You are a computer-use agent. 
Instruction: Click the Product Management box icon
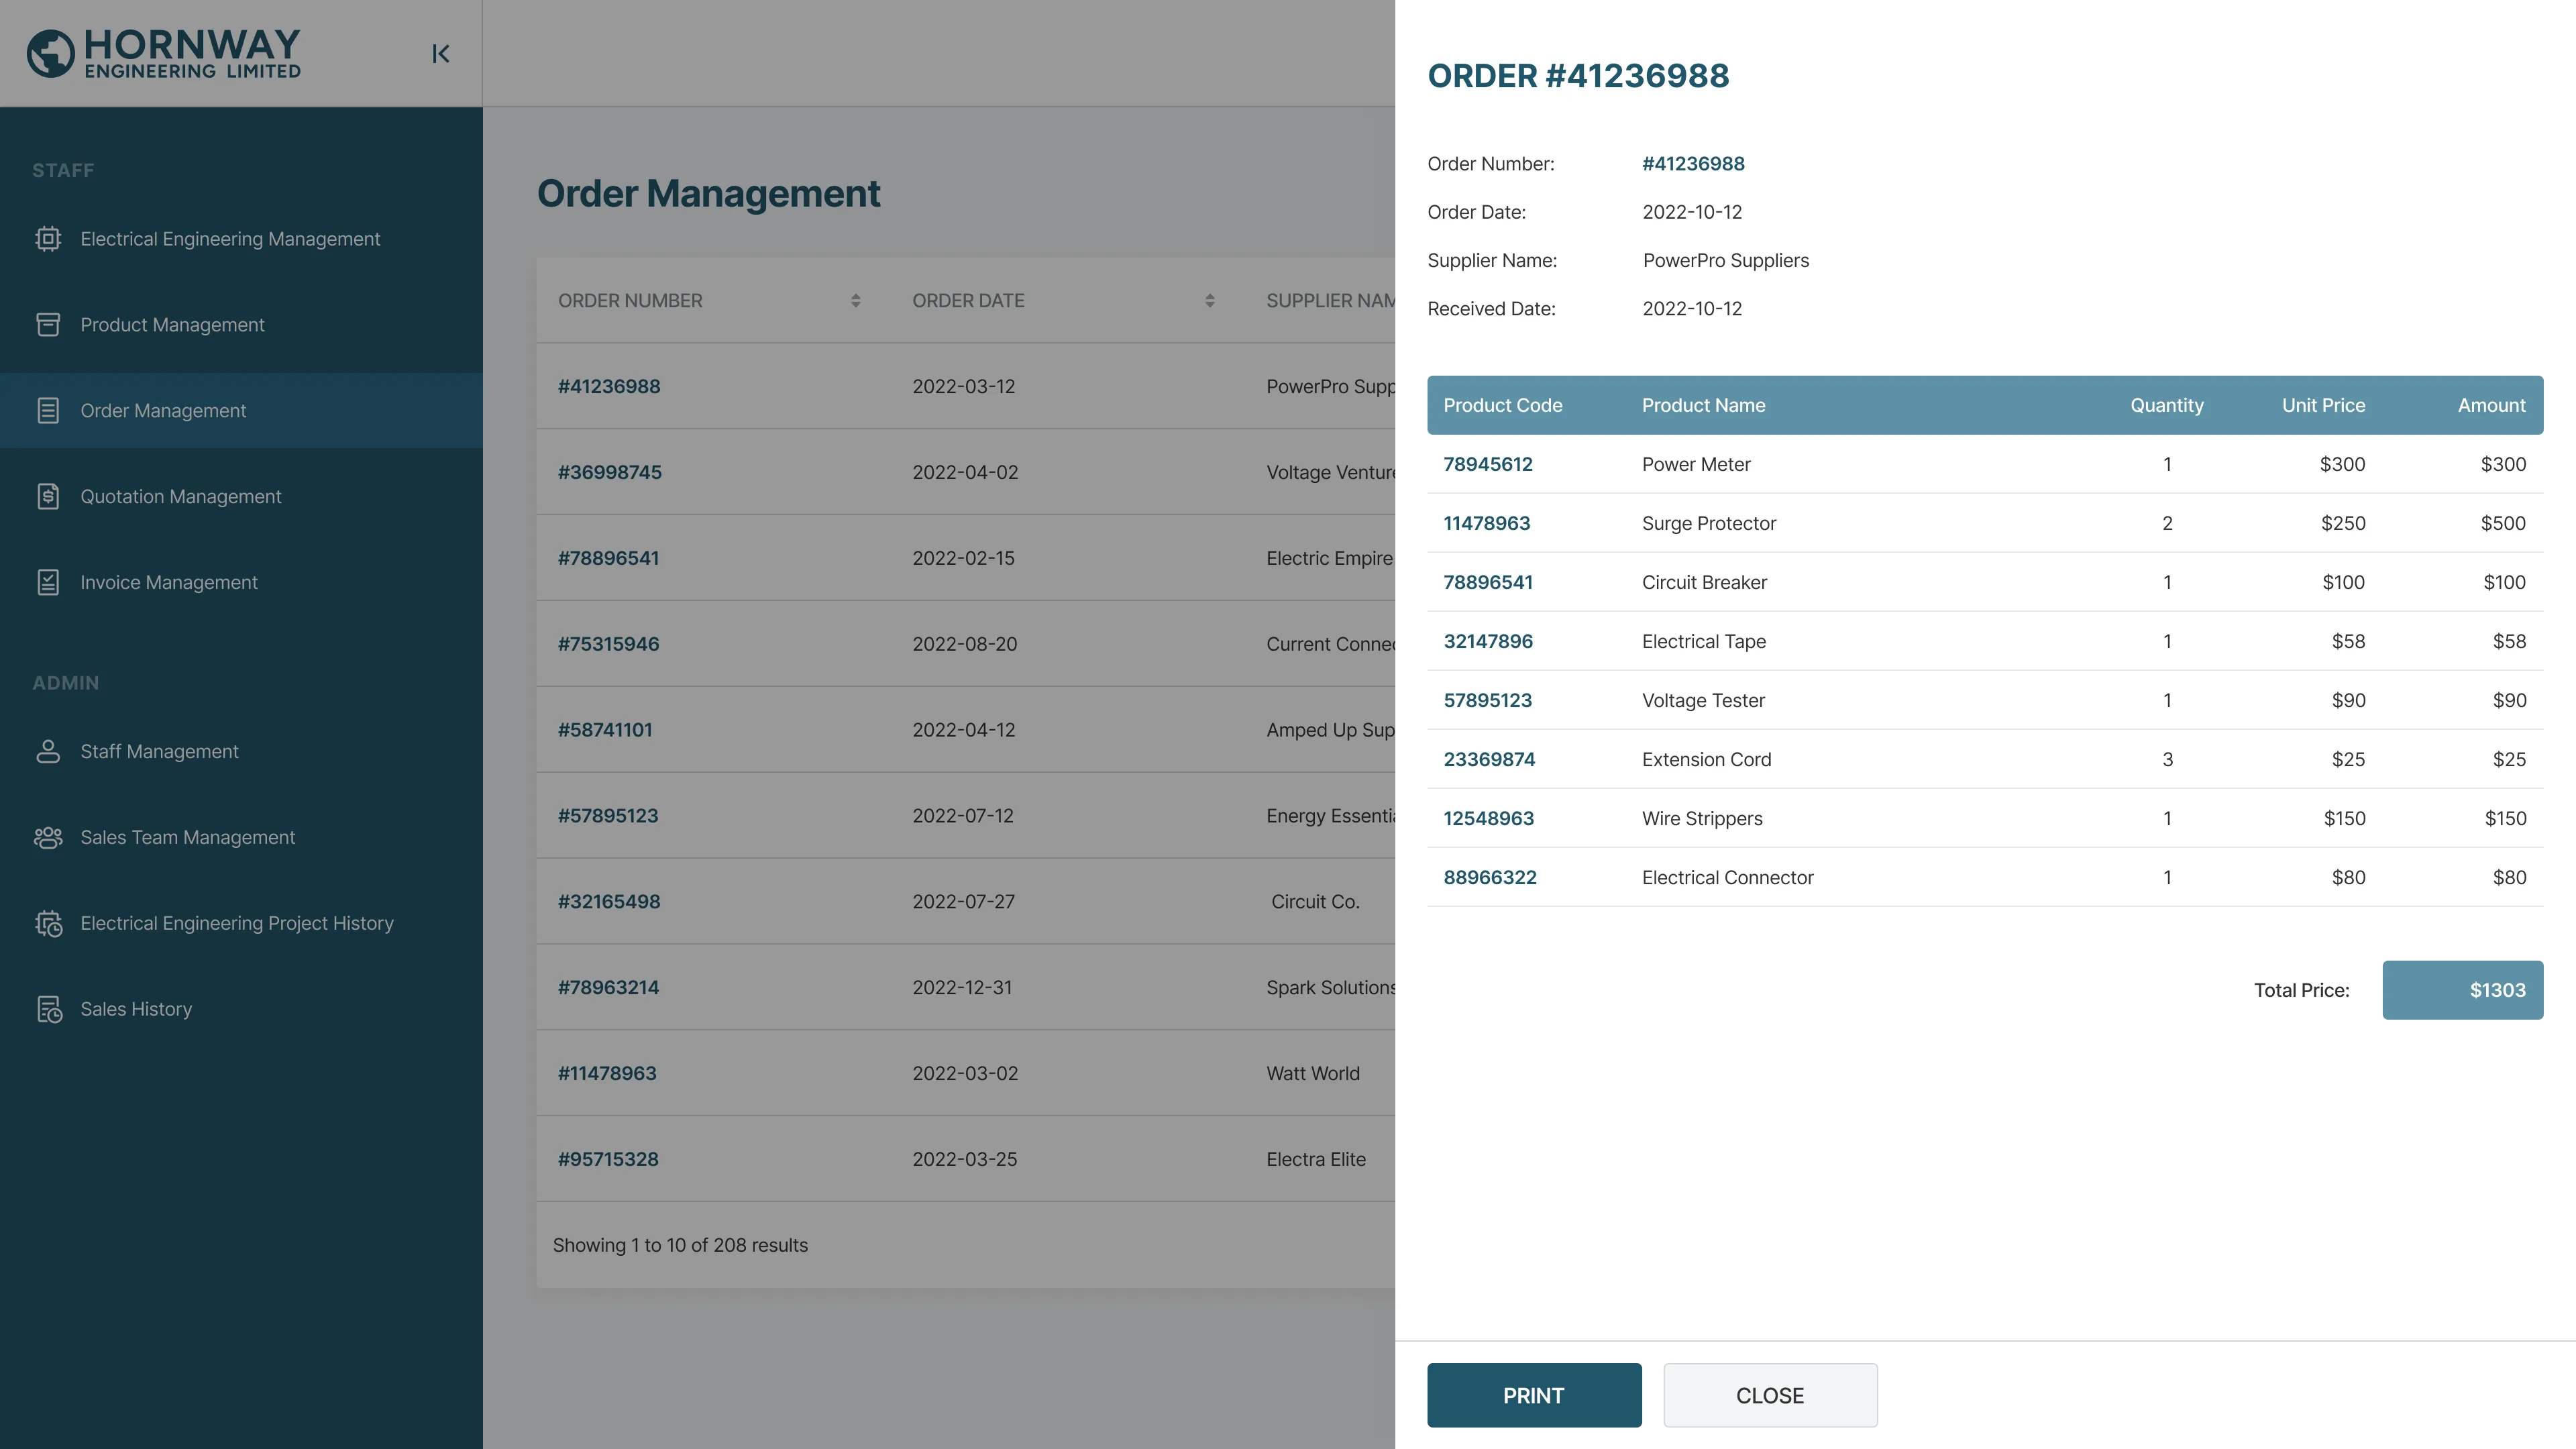pos(48,325)
